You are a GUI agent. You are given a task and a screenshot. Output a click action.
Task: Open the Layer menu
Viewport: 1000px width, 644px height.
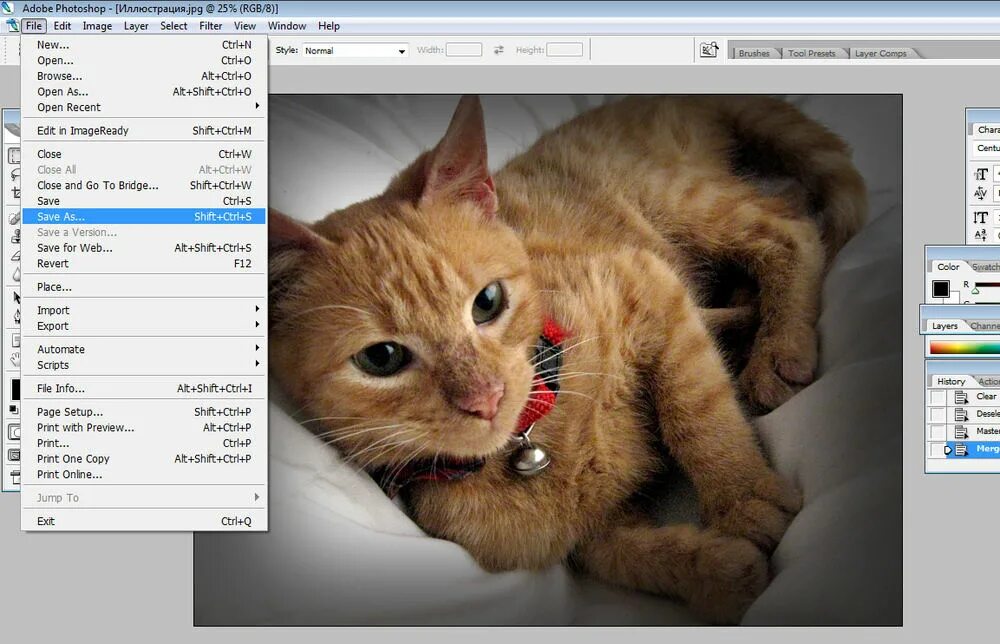(136, 26)
